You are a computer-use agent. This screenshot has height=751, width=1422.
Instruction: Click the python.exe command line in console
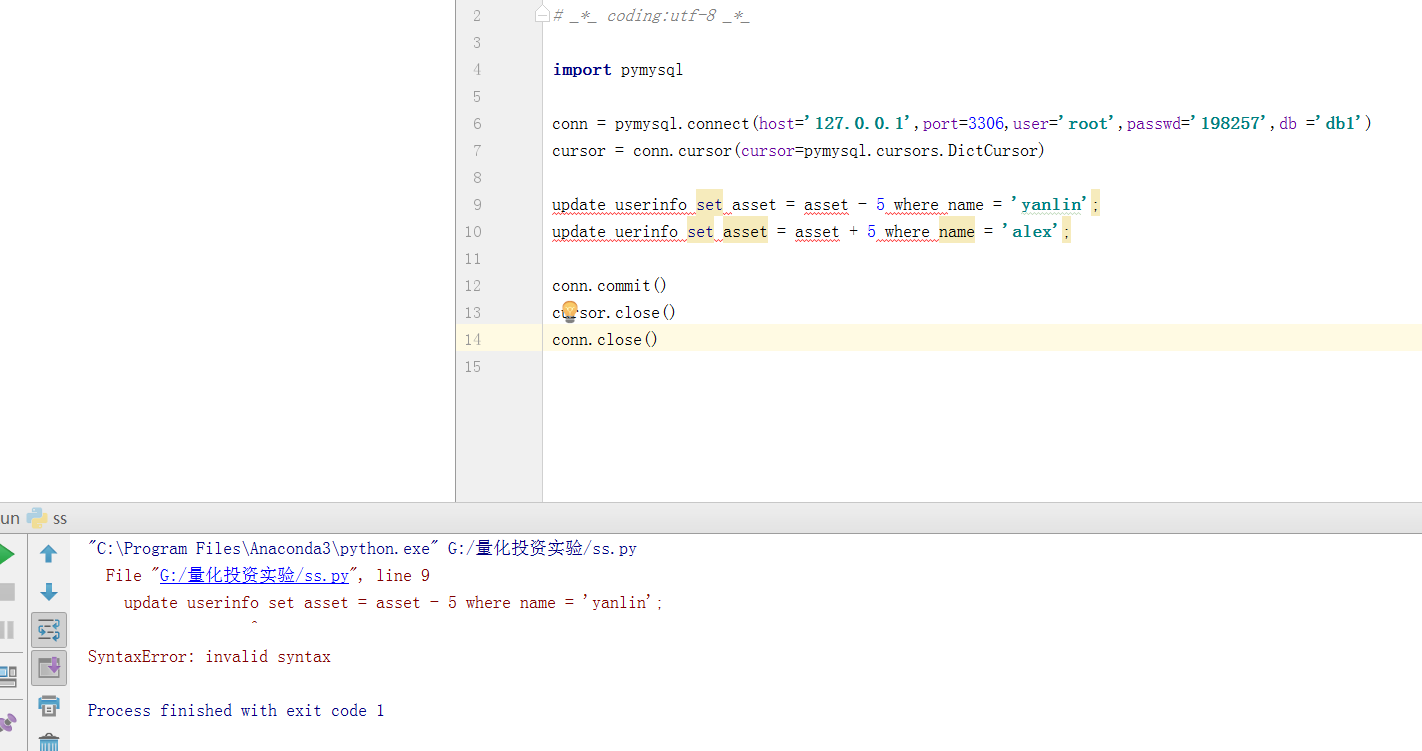[x=363, y=549]
